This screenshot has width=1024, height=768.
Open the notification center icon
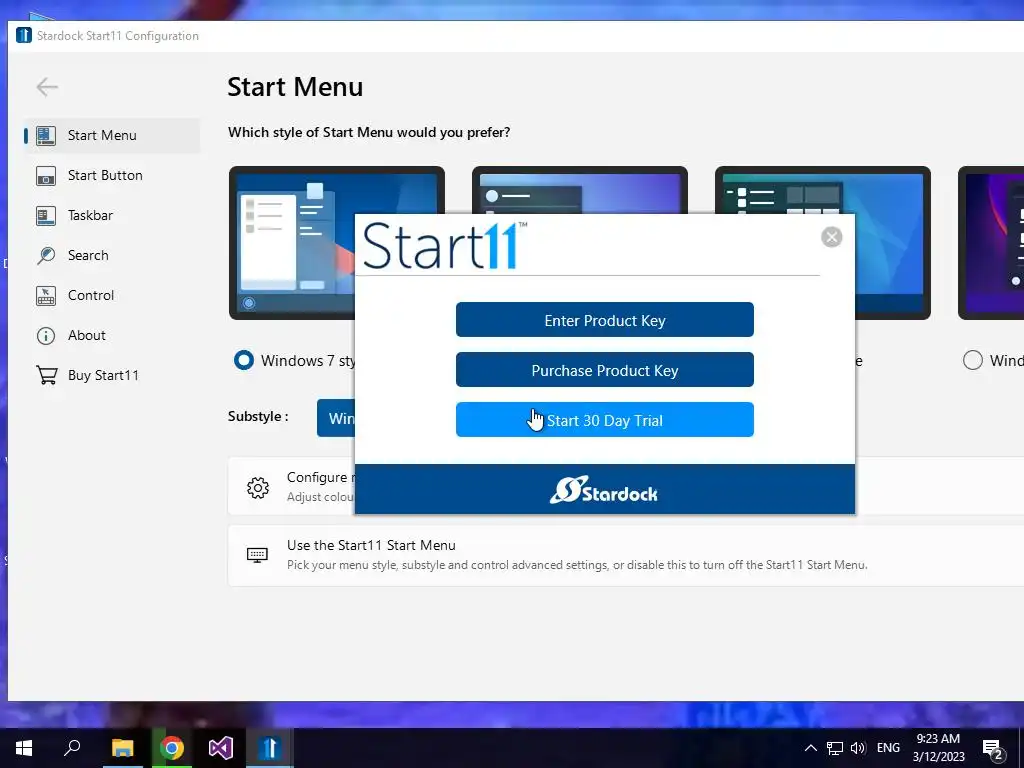pyautogui.click(x=993, y=750)
